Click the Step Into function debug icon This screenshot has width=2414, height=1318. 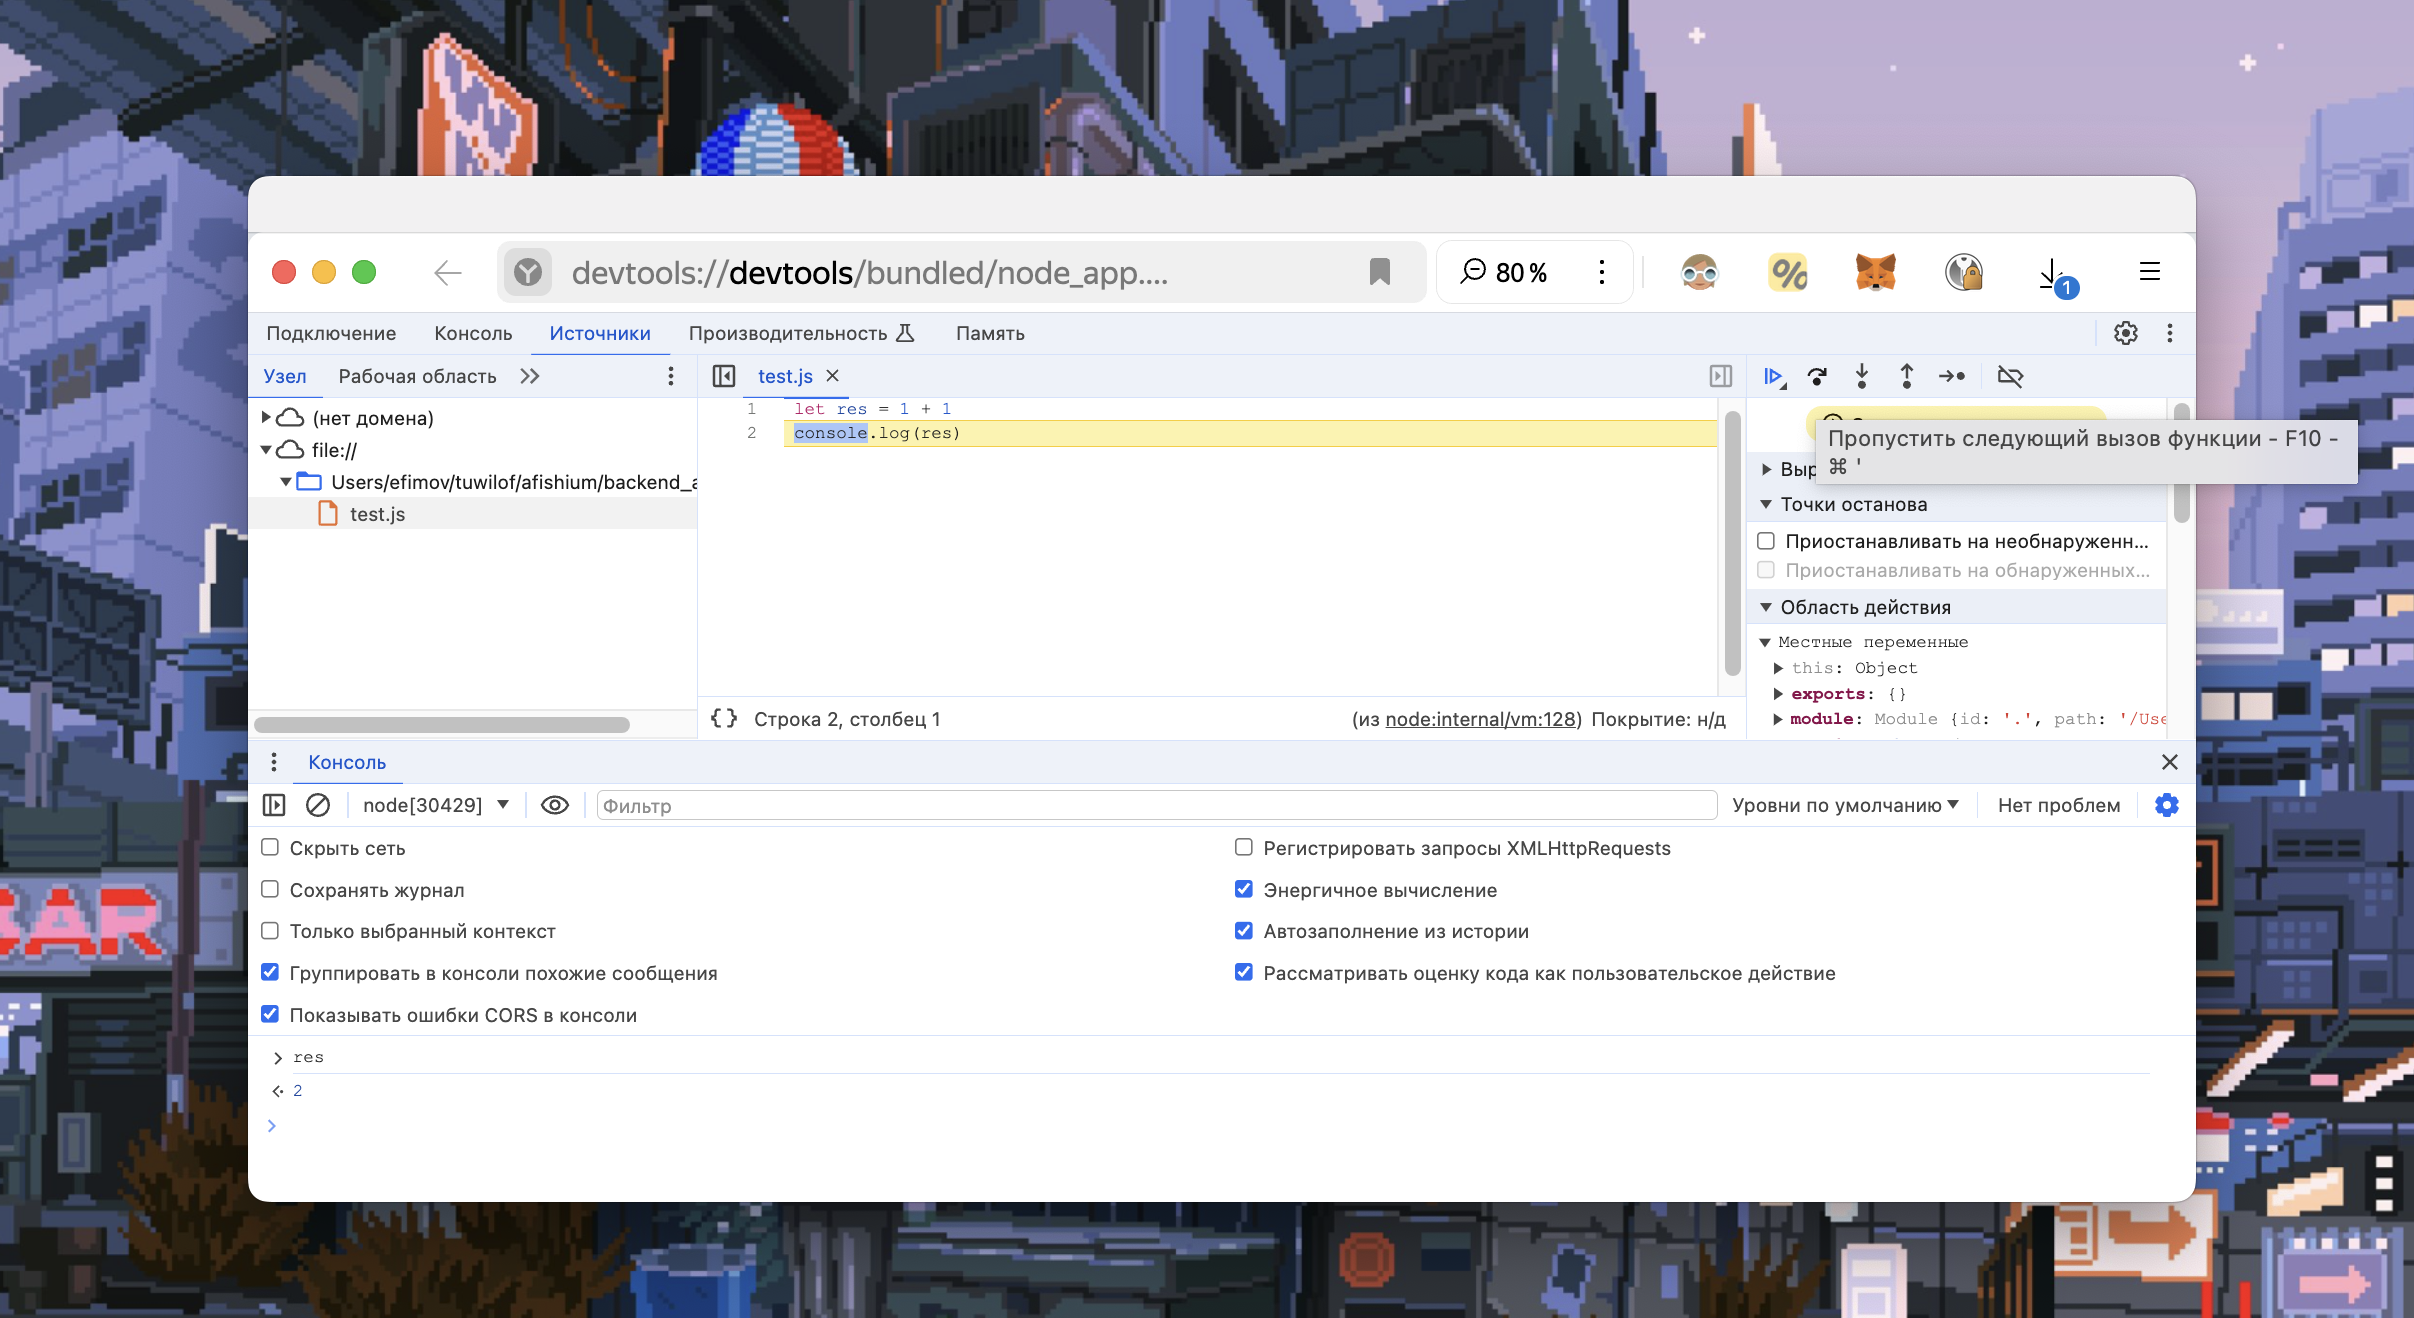click(x=1862, y=377)
